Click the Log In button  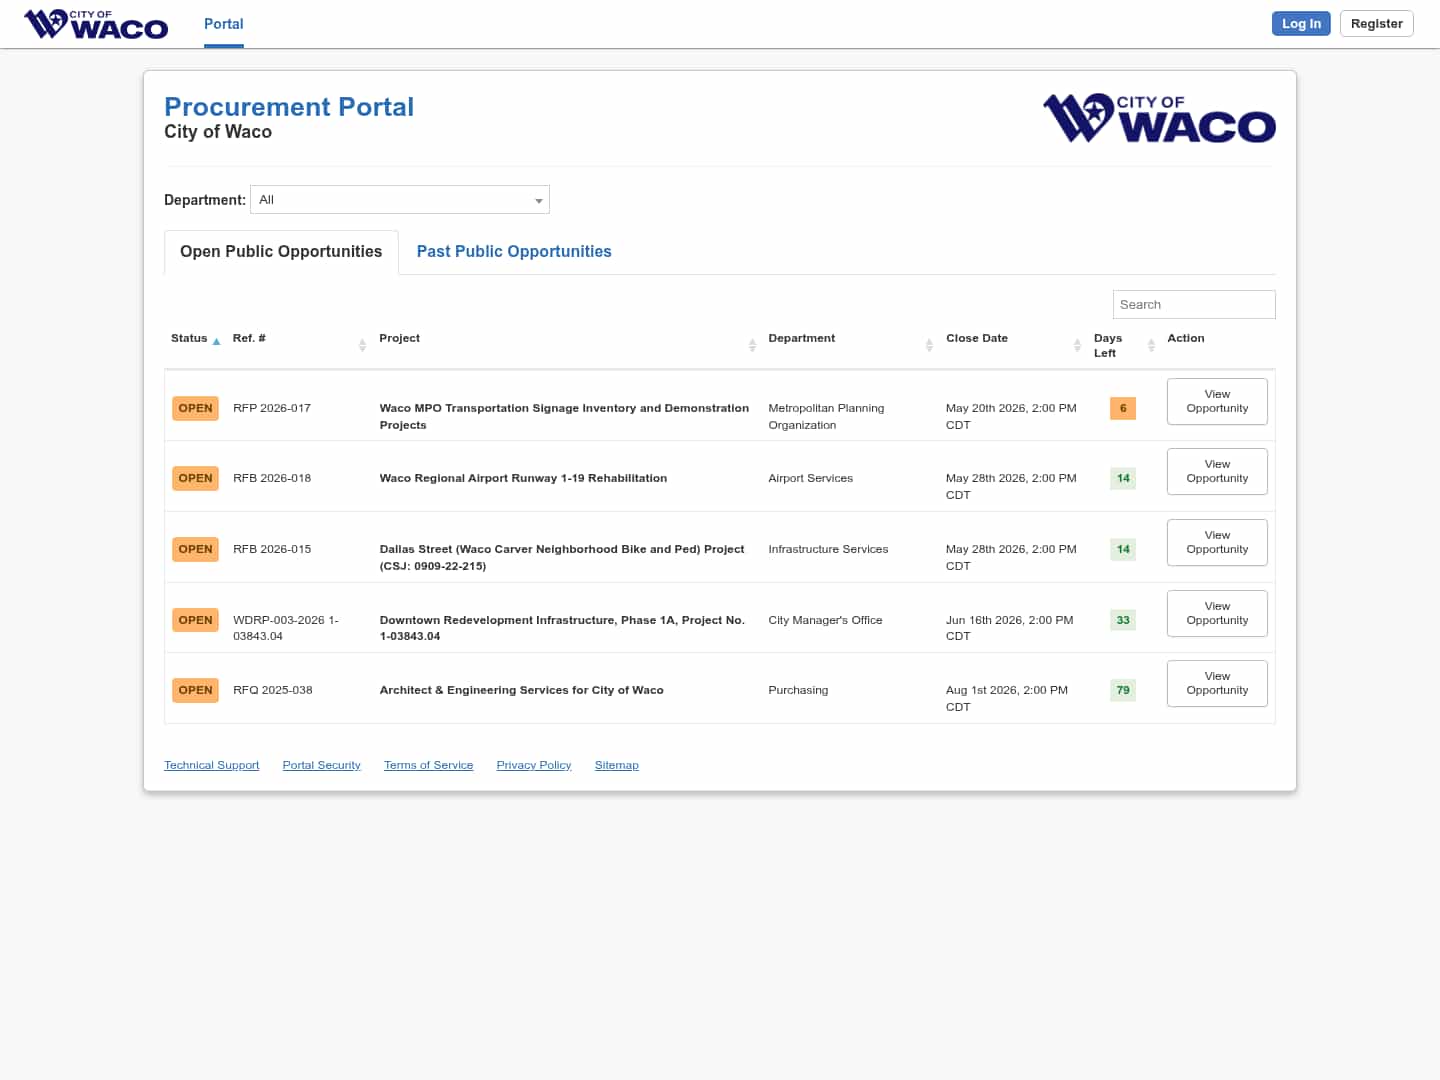point(1301,24)
